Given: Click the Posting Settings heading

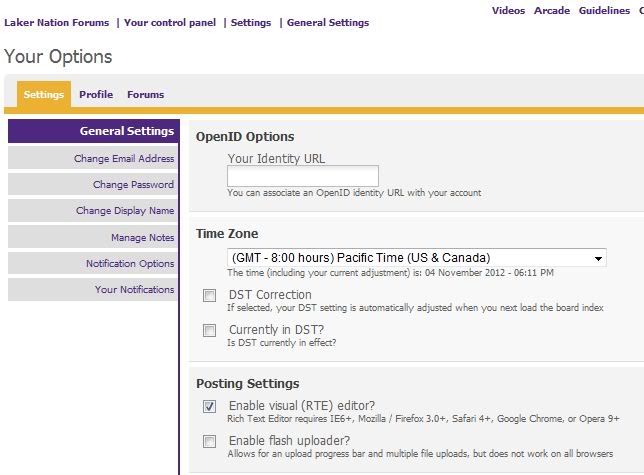Looking at the screenshot, I should [x=248, y=384].
